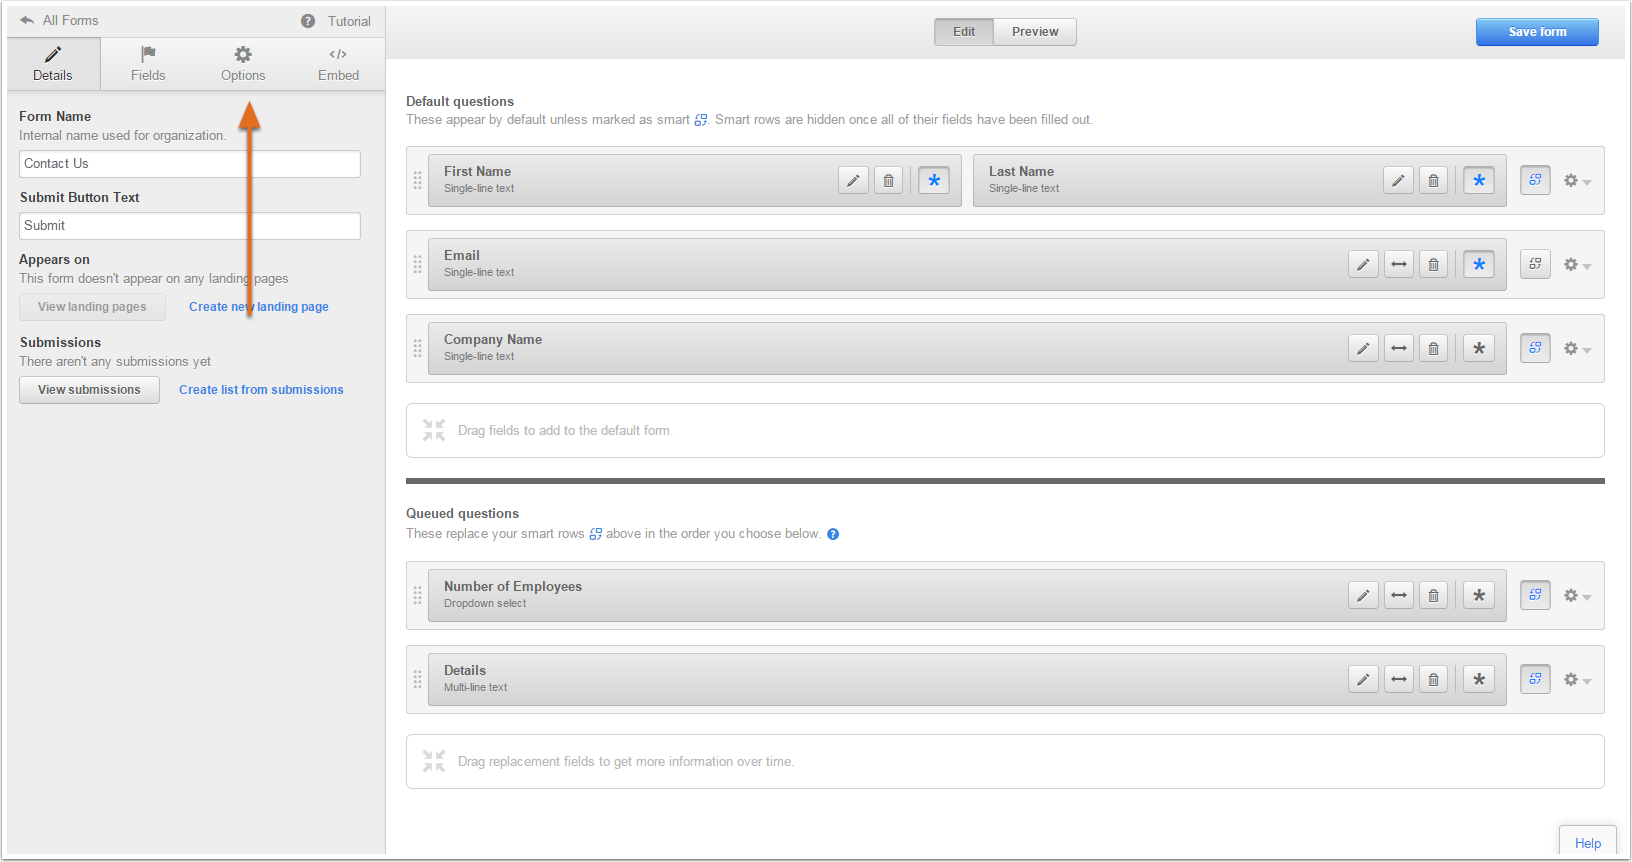The height and width of the screenshot is (862, 1632).
Task: Open the Details tab
Action: click(x=53, y=64)
